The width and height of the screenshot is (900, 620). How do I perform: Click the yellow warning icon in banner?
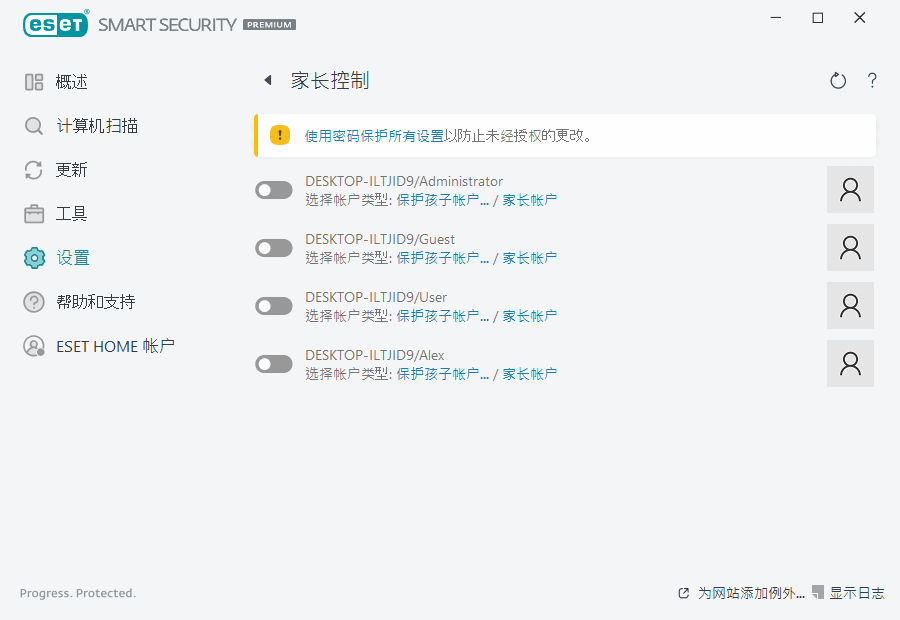click(280, 135)
